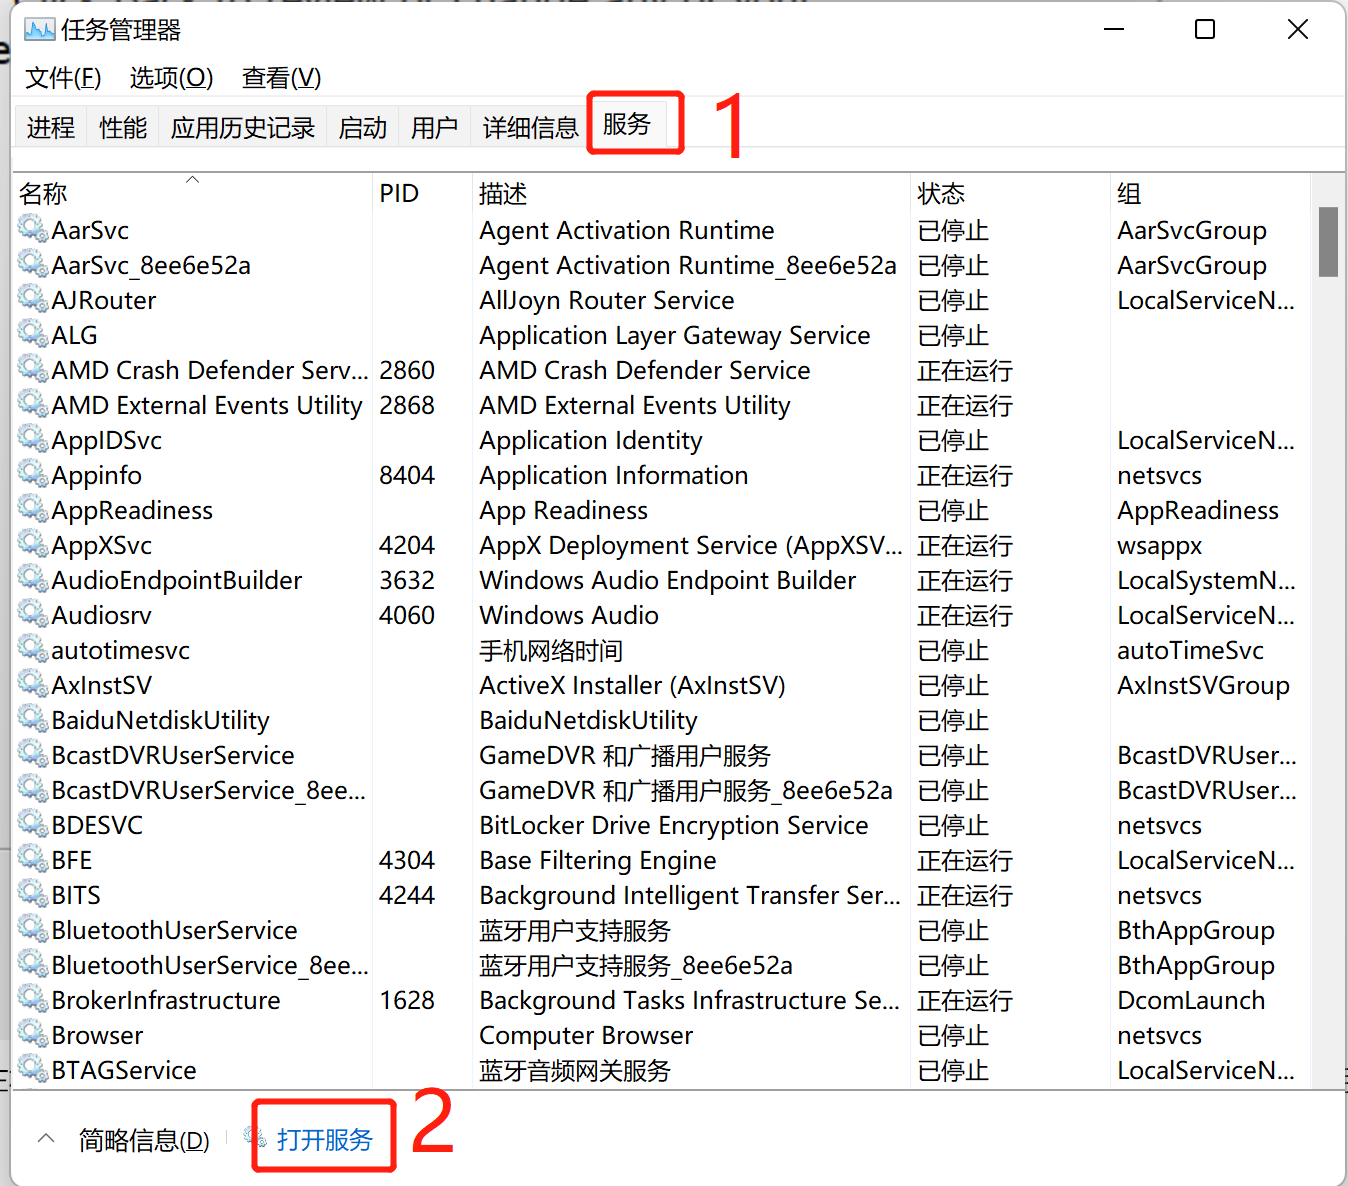Viewport: 1348px width, 1186px height.
Task: Switch to the 性能 tab
Action: 123,127
